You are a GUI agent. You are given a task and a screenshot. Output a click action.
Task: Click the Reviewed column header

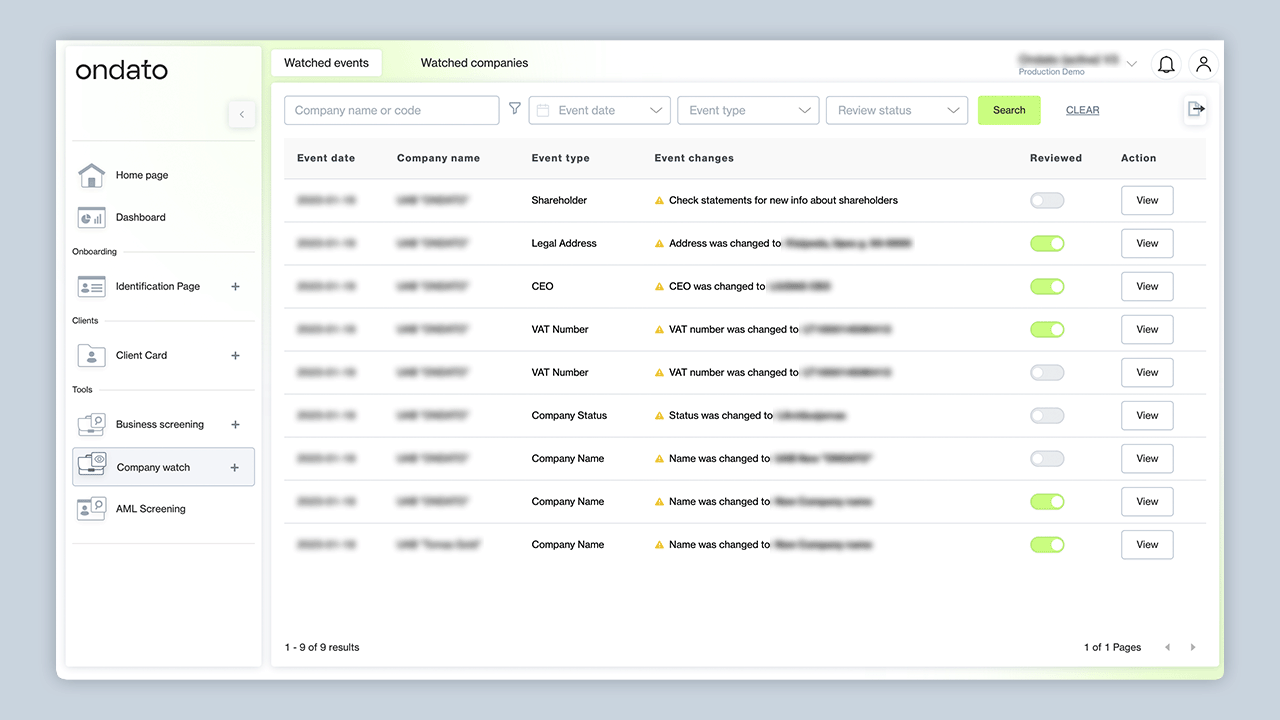coord(1056,158)
